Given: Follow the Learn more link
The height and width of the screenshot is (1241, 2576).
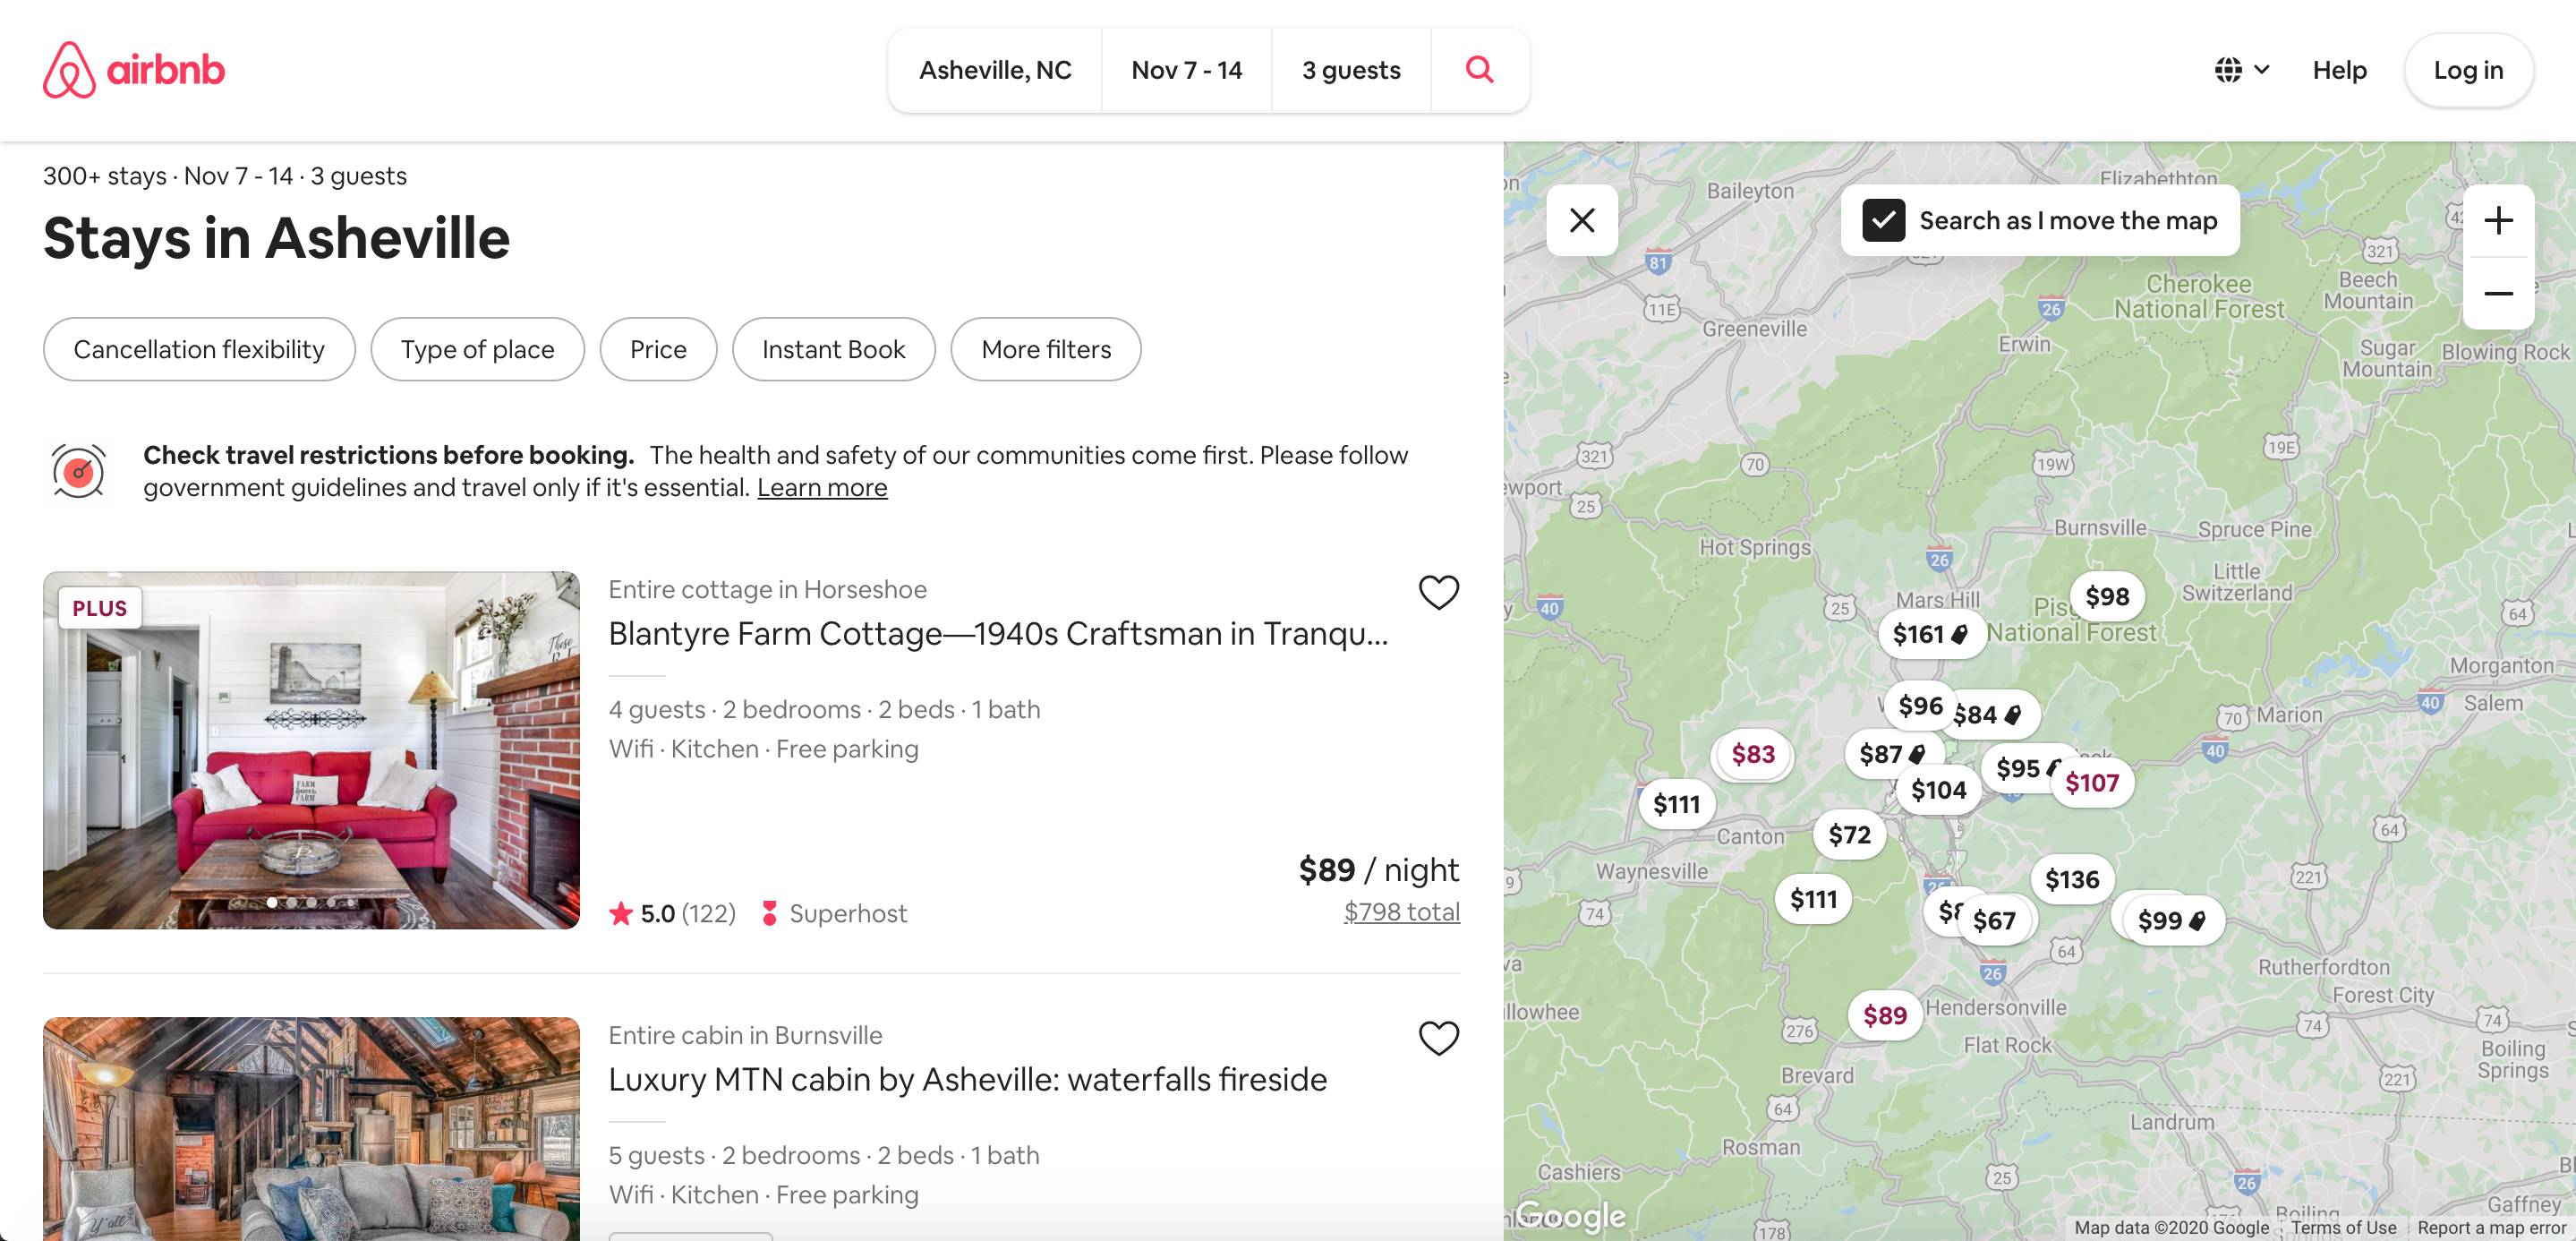Looking at the screenshot, I should [821, 487].
